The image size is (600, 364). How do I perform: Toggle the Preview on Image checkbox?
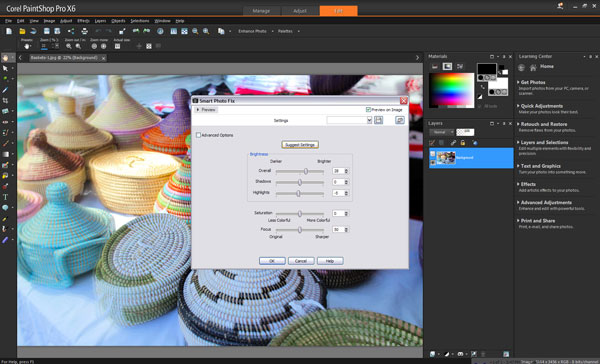click(368, 110)
